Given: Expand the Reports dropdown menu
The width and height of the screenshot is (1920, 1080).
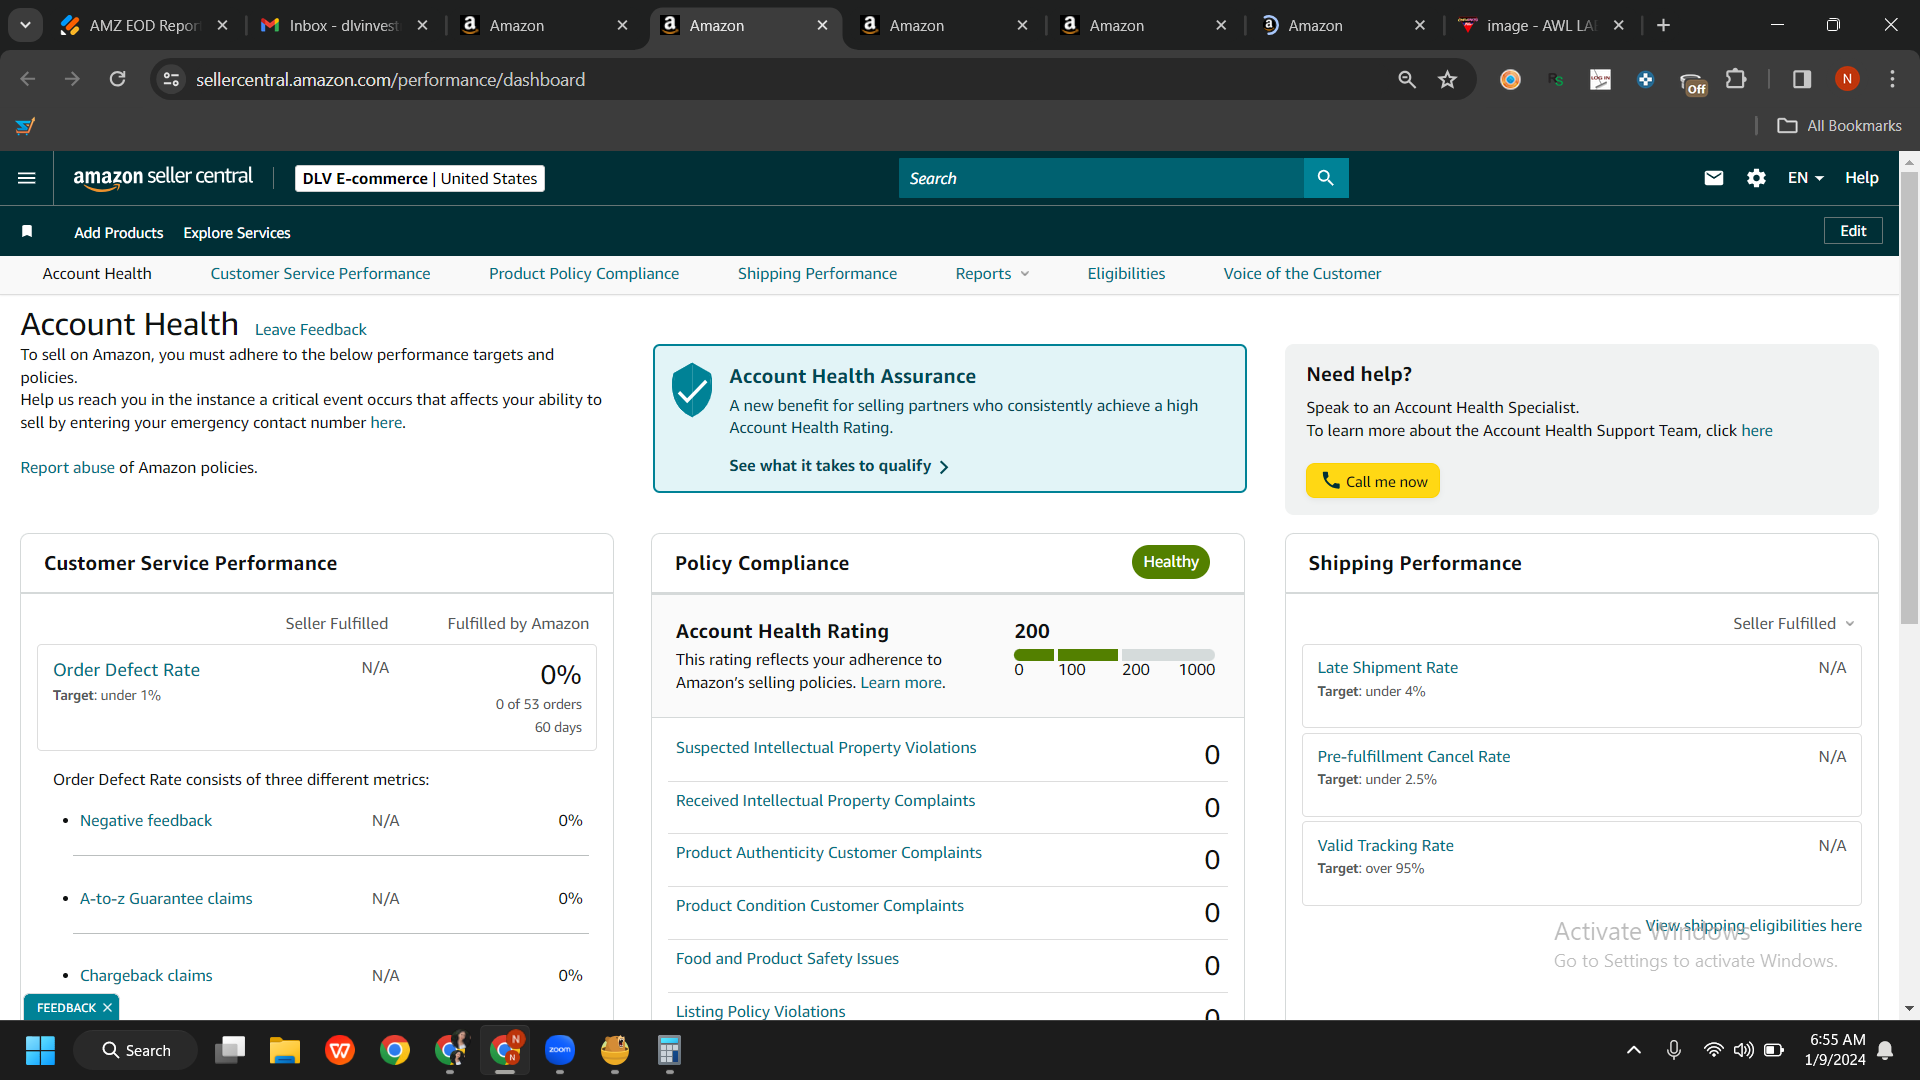Looking at the screenshot, I should (x=992, y=274).
